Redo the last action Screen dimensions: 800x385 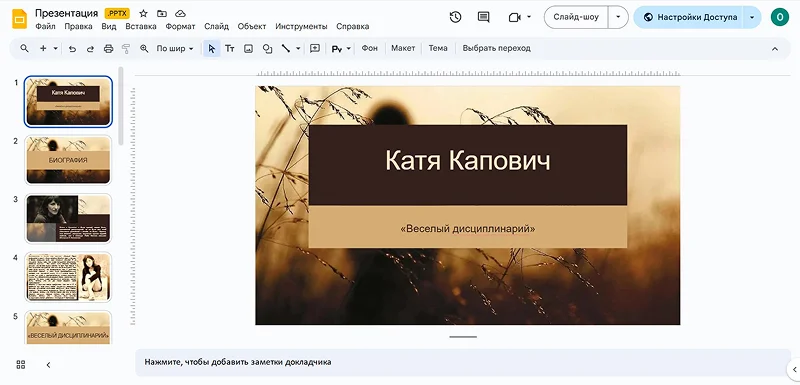[x=90, y=48]
